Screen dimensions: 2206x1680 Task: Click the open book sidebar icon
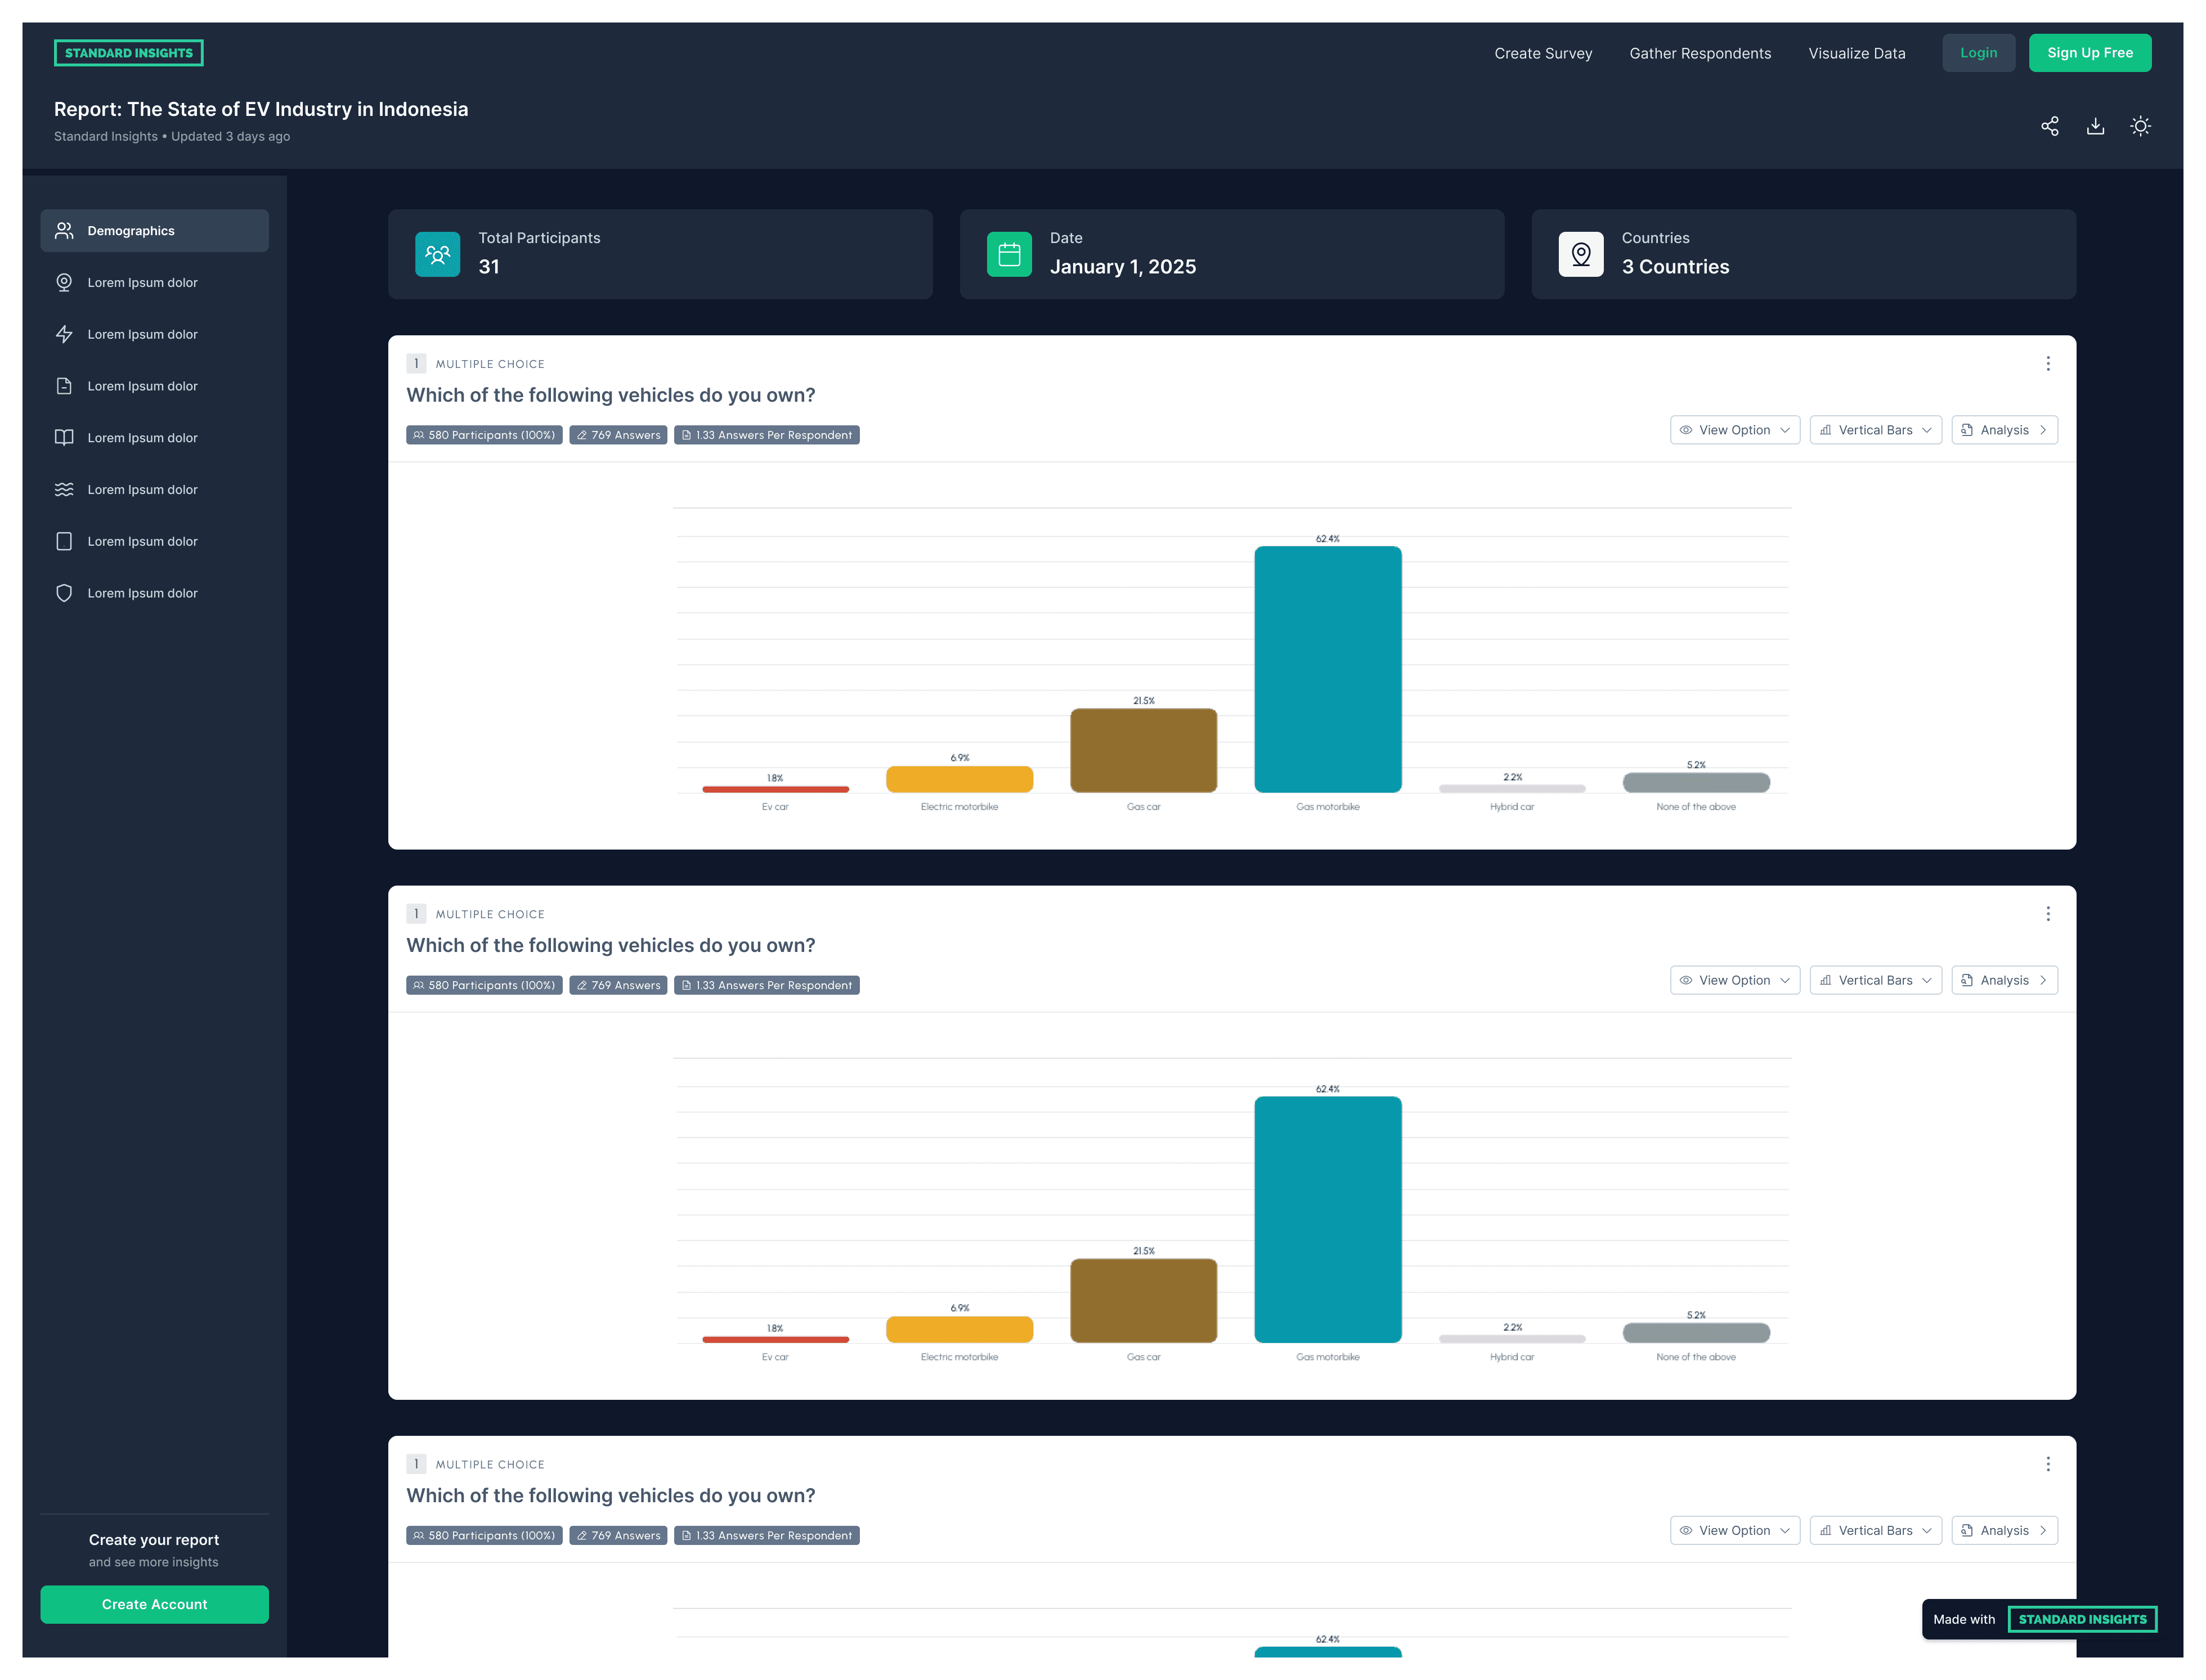click(64, 438)
